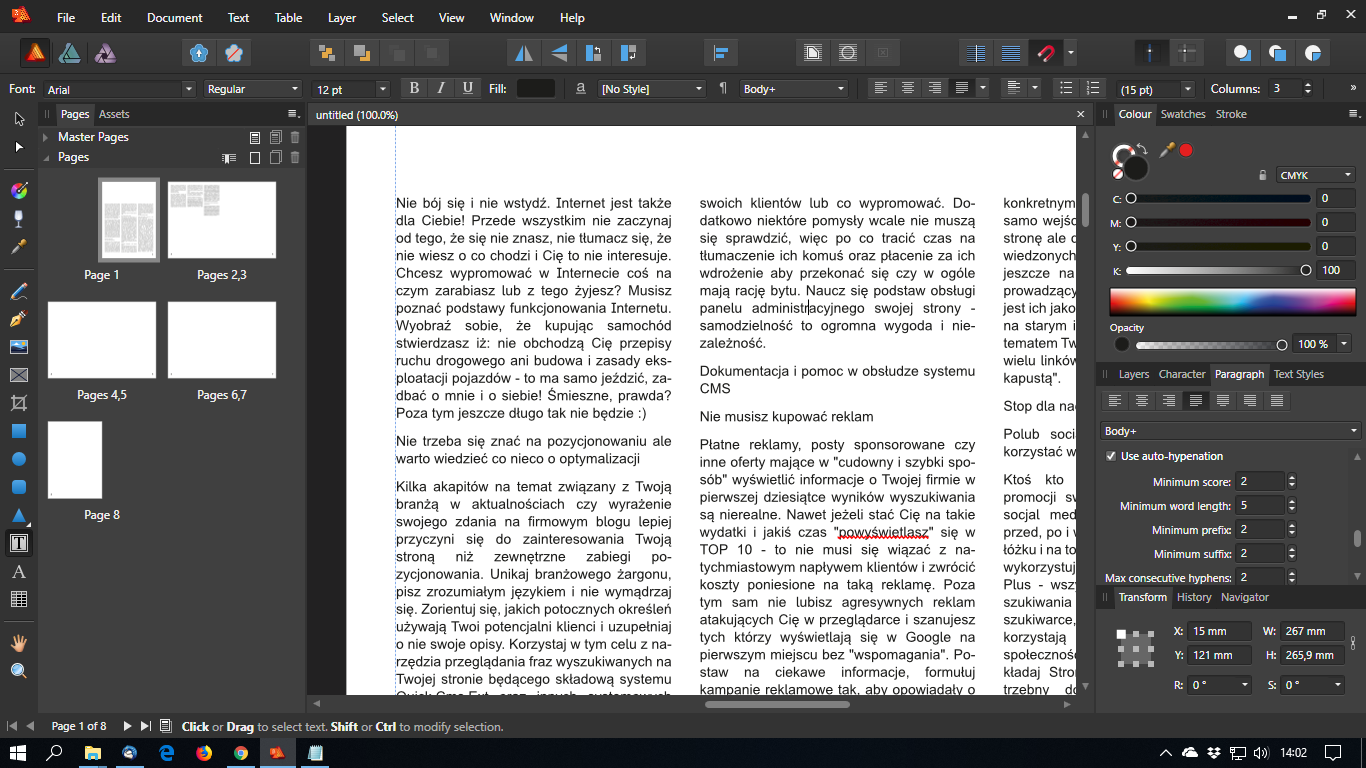The height and width of the screenshot is (768, 1366).
Task: Expand the Master Pages section
Action: [x=46, y=137]
